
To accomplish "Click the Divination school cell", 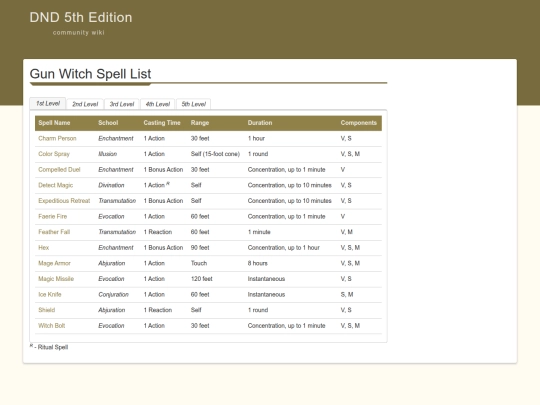I will pyautogui.click(x=111, y=185).
